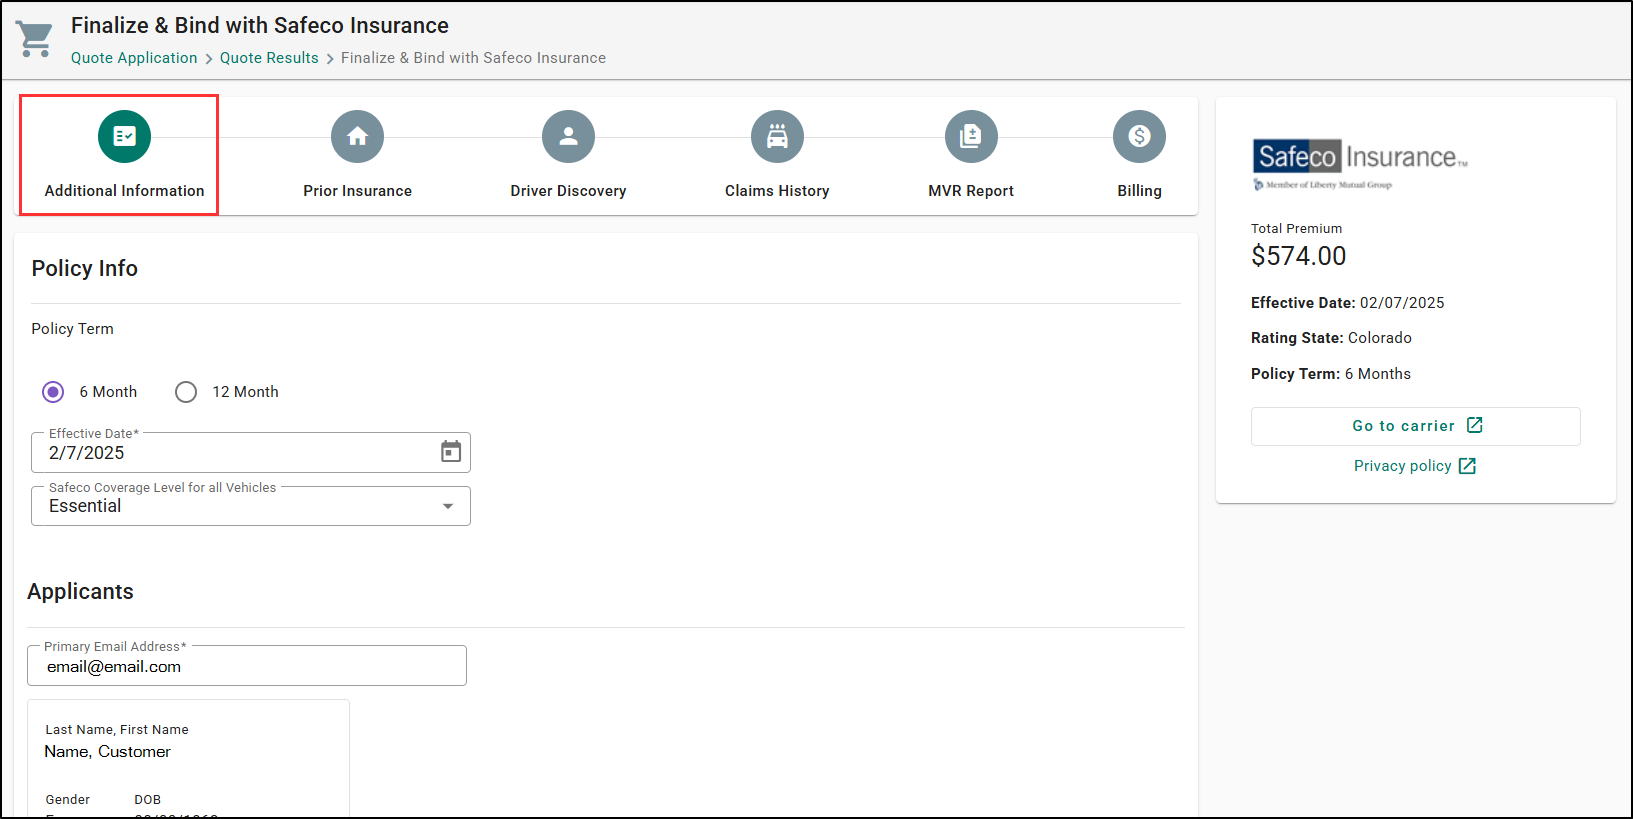Switch to the Driver Discovery step label
The image size is (1633, 819).
click(568, 191)
